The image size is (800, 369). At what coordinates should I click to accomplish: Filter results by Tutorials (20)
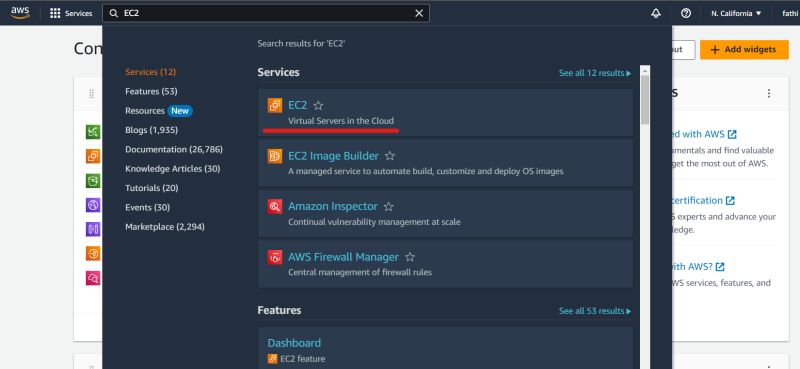pos(152,188)
